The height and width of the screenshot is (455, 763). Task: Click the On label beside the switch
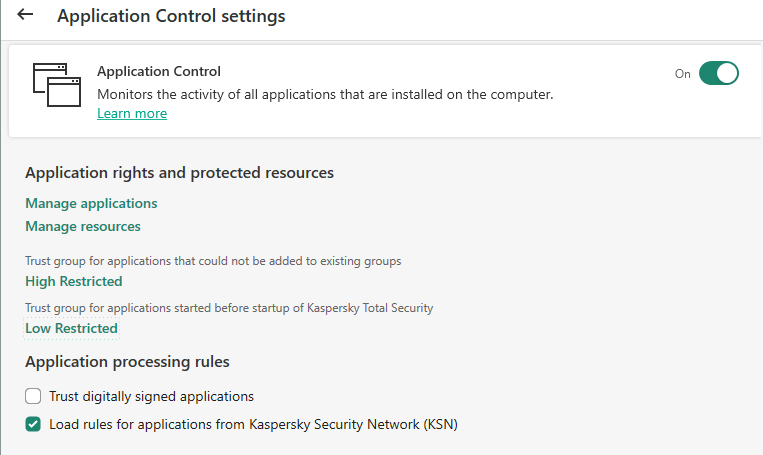(682, 74)
